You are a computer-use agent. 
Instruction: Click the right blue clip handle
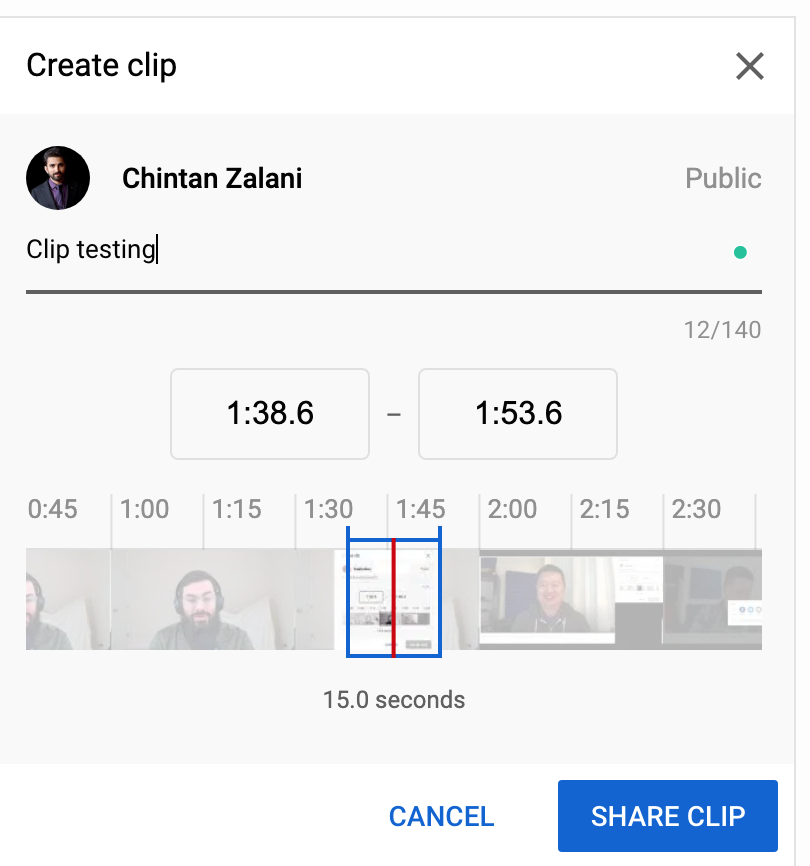pyautogui.click(x=440, y=598)
